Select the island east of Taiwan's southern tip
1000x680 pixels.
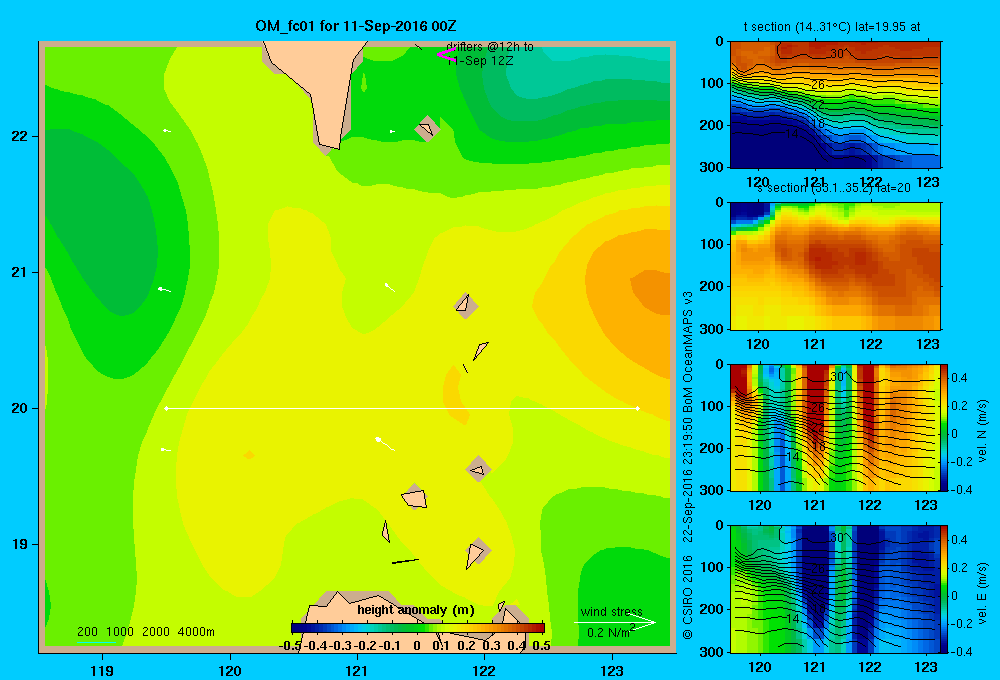(x=427, y=128)
